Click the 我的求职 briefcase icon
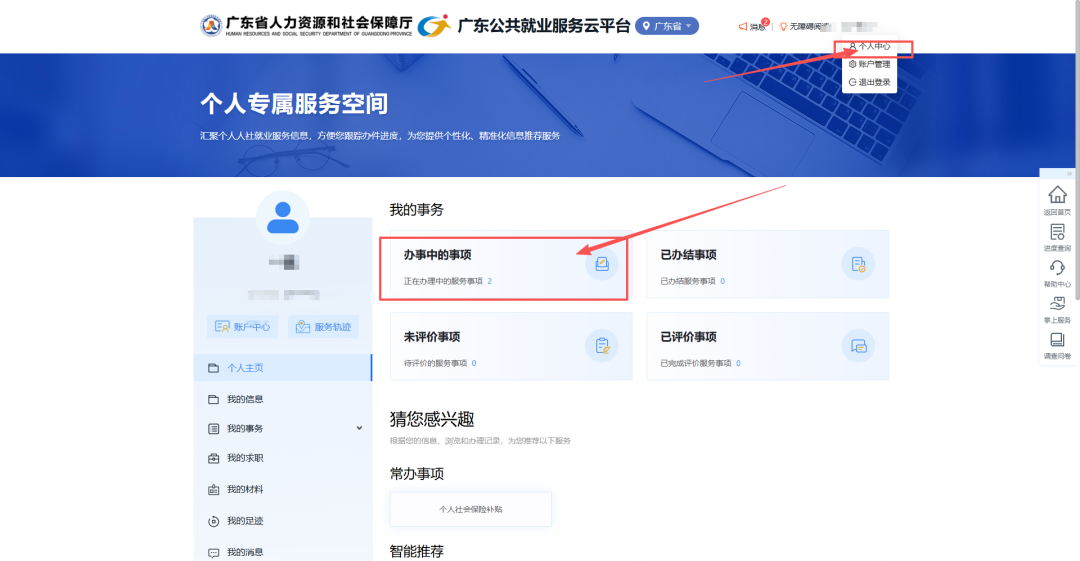 [x=214, y=458]
